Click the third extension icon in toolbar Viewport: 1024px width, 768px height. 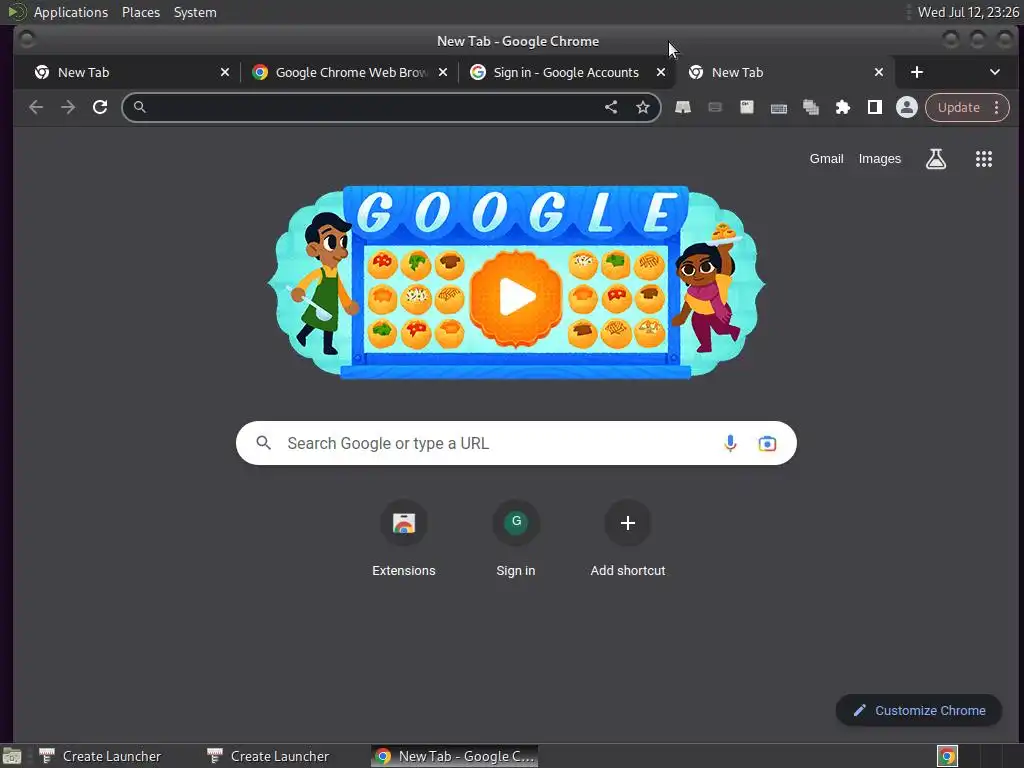(746, 107)
